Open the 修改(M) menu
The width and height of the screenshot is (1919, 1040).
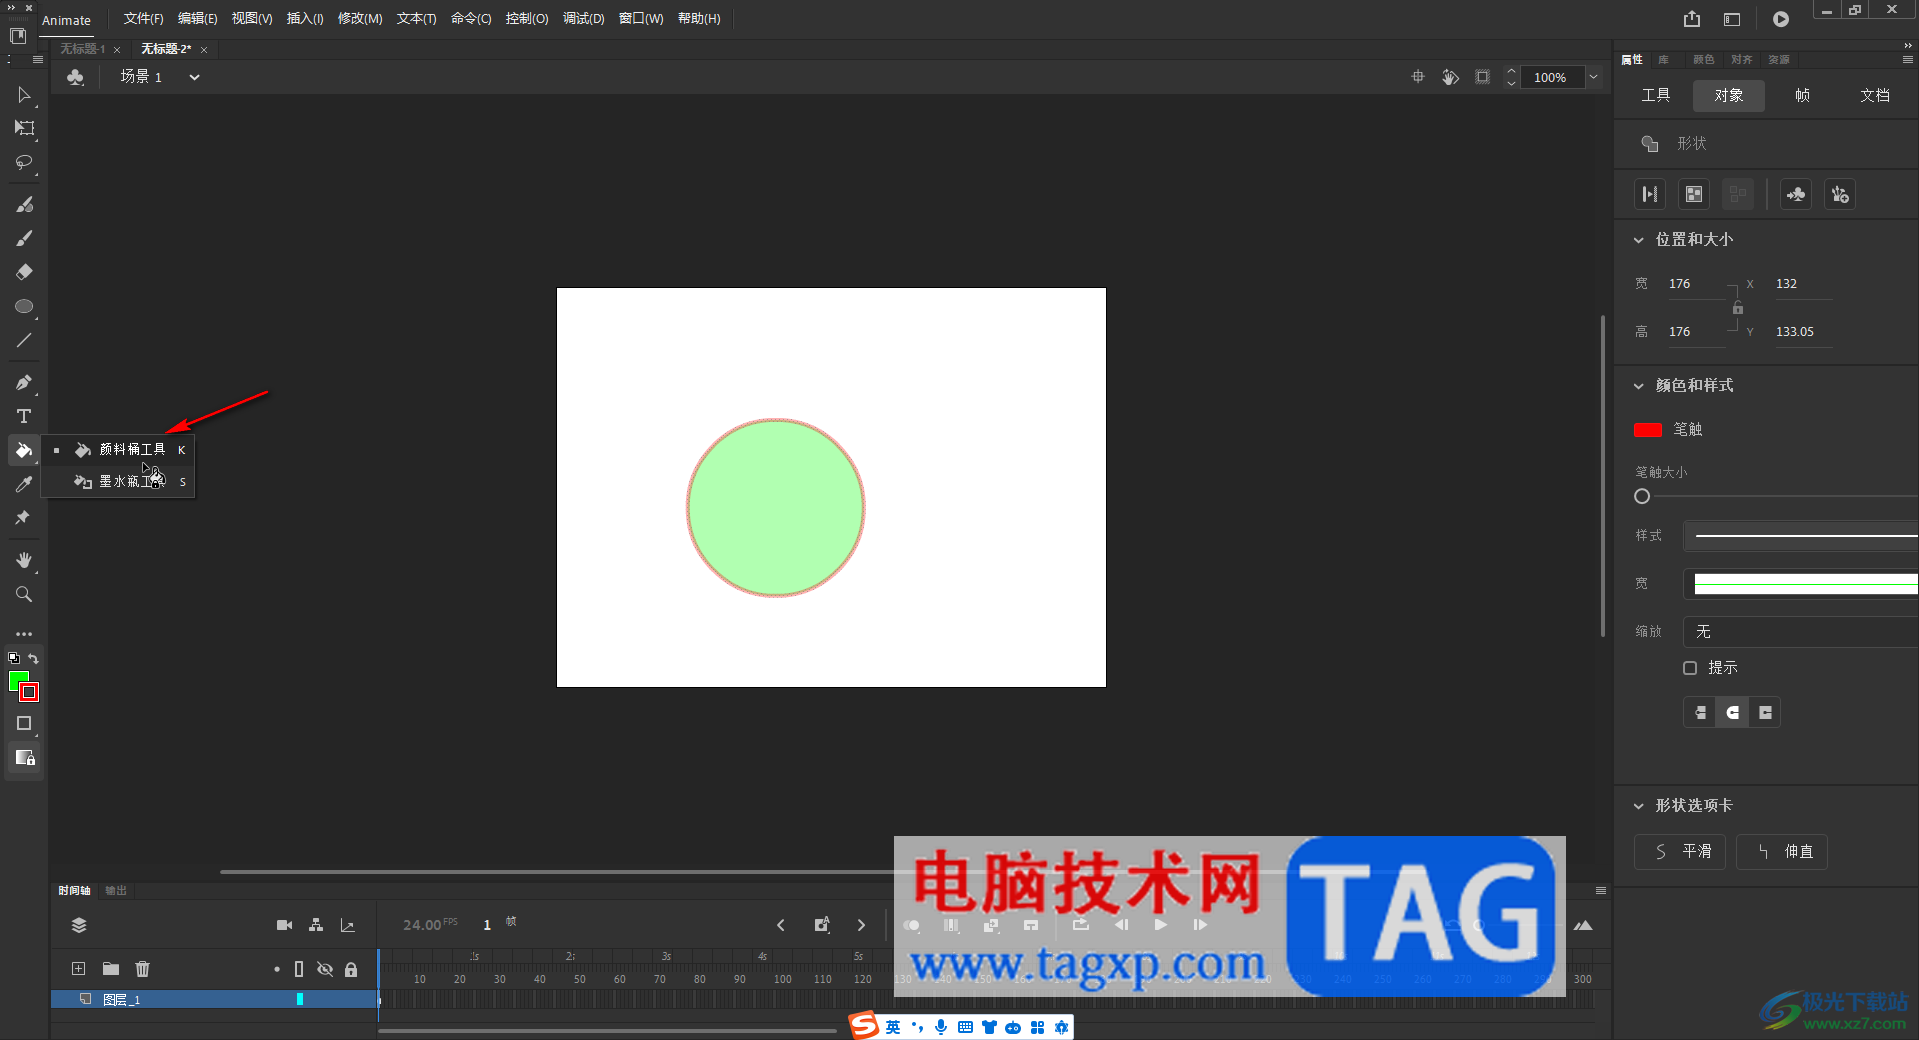(x=360, y=19)
